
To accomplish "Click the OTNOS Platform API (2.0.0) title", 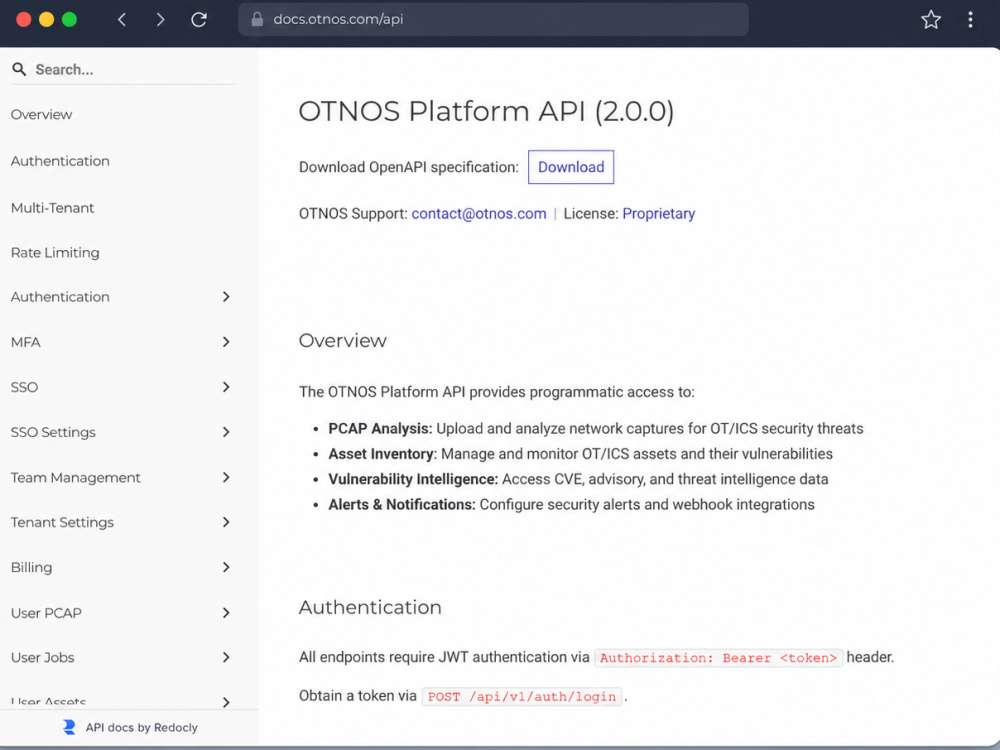I will point(486,111).
